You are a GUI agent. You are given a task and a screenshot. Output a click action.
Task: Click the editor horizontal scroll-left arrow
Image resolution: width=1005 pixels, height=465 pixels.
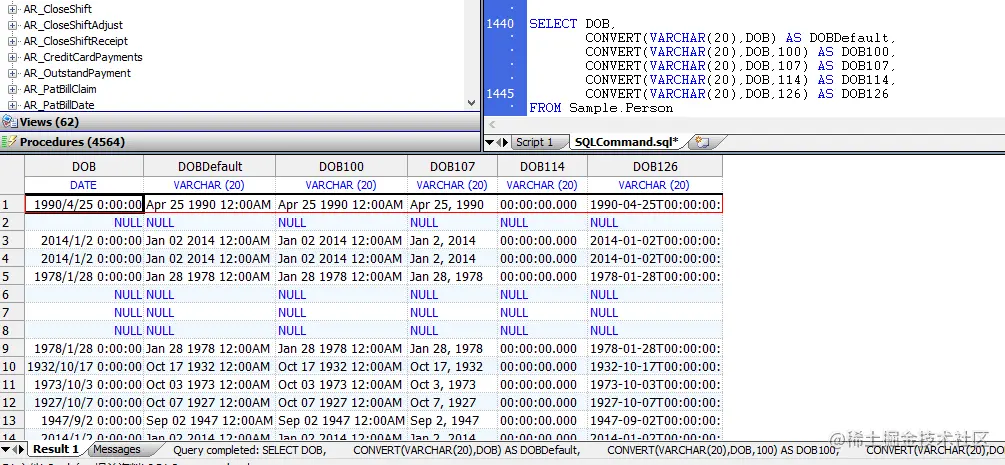492,125
